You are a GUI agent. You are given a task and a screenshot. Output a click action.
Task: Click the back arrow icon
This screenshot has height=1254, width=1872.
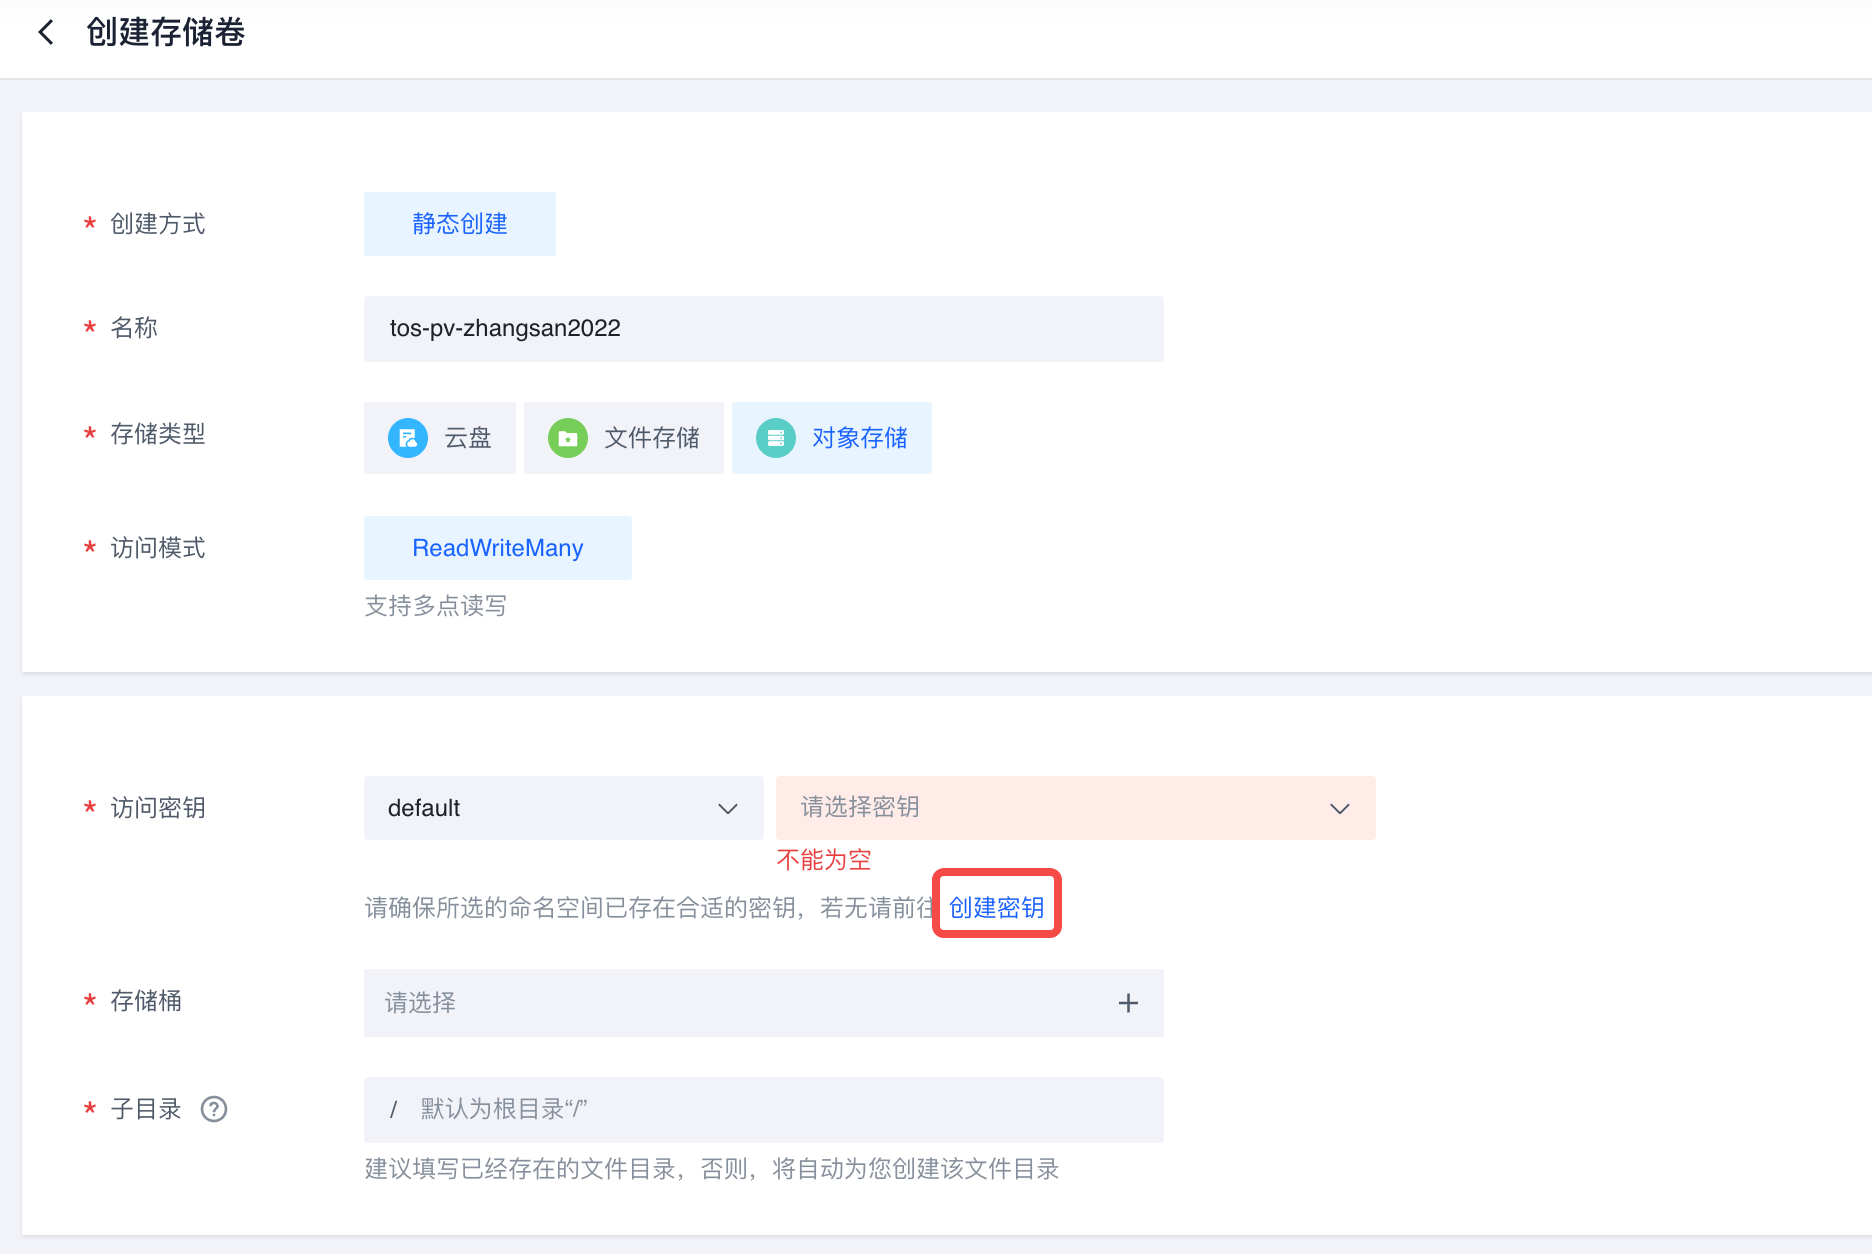(x=46, y=33)
